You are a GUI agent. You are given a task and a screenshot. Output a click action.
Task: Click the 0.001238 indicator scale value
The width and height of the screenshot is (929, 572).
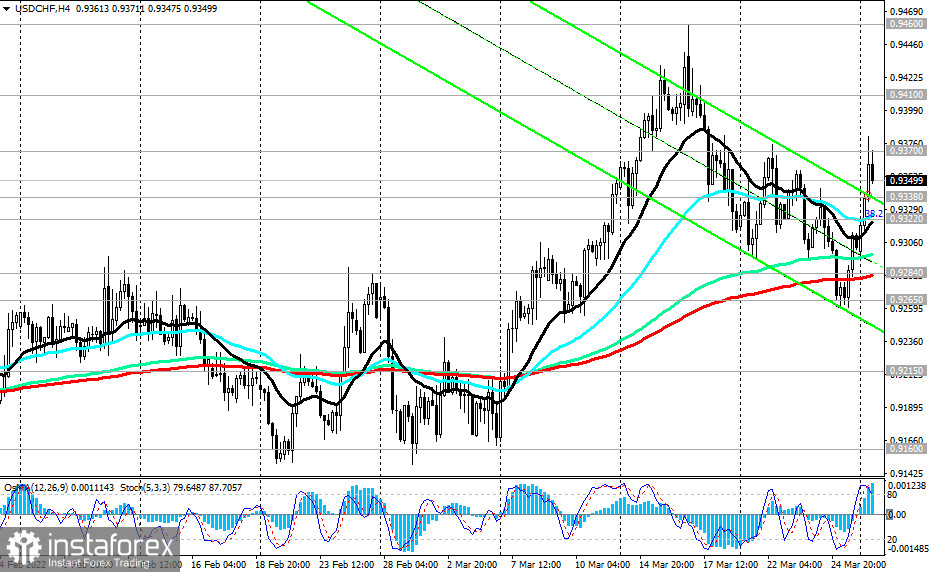(x=907, y=485)
